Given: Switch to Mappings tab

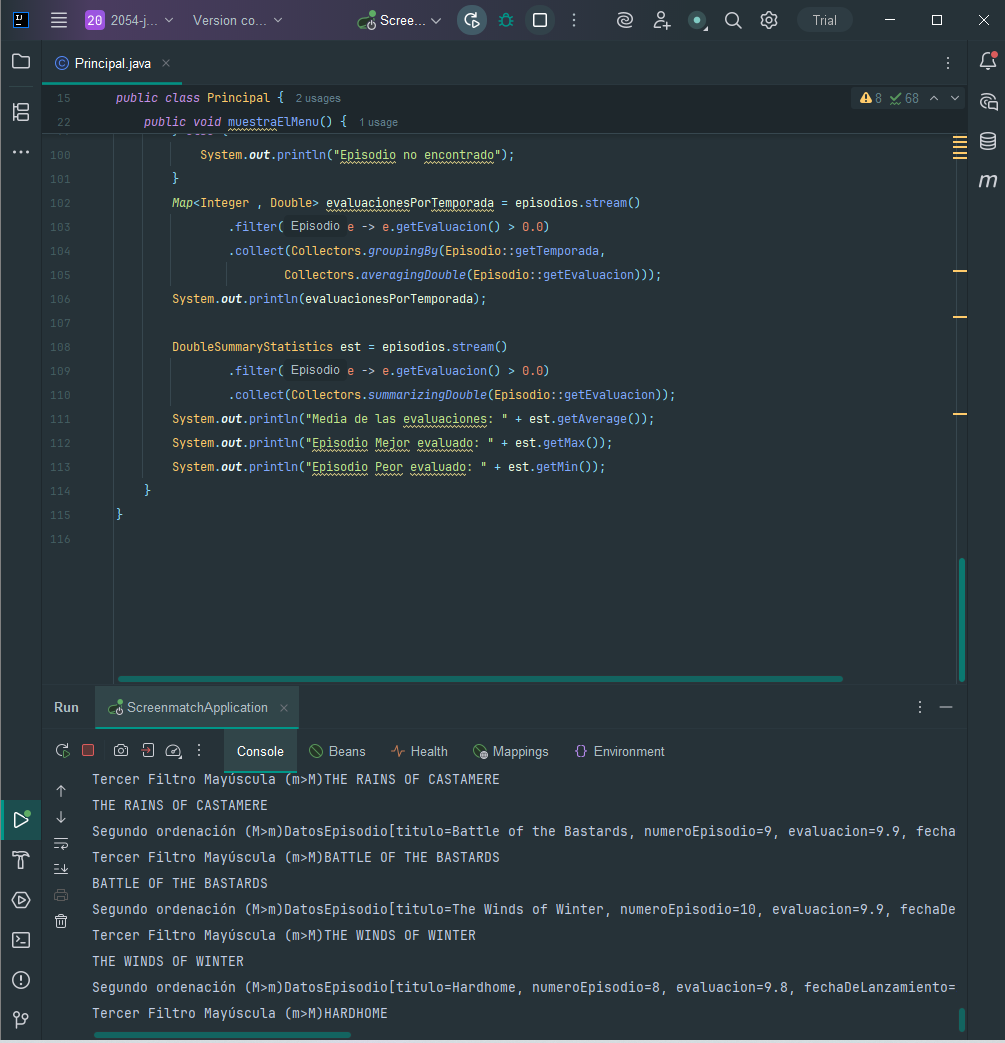Looking at the screenshot, I should pos(511,751).
